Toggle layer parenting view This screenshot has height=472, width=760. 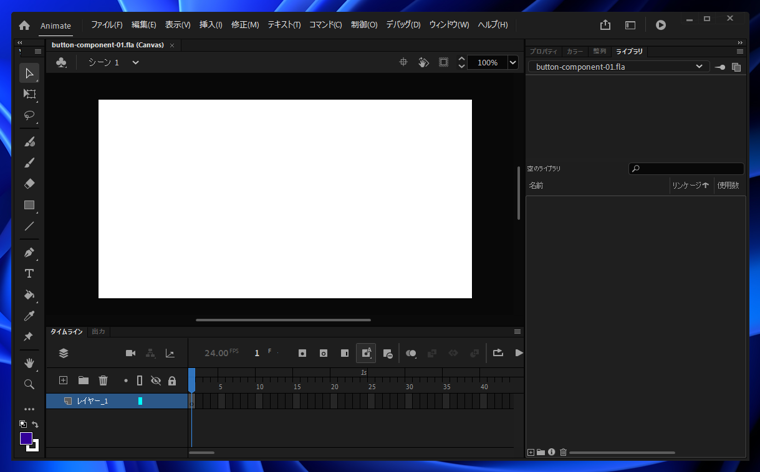pos(150,353)
